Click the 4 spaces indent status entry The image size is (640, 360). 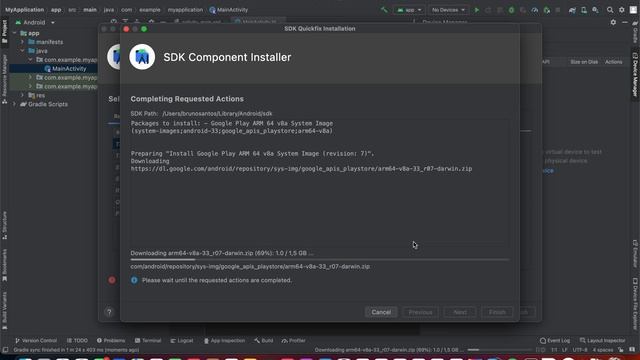(x=603, y=350)
